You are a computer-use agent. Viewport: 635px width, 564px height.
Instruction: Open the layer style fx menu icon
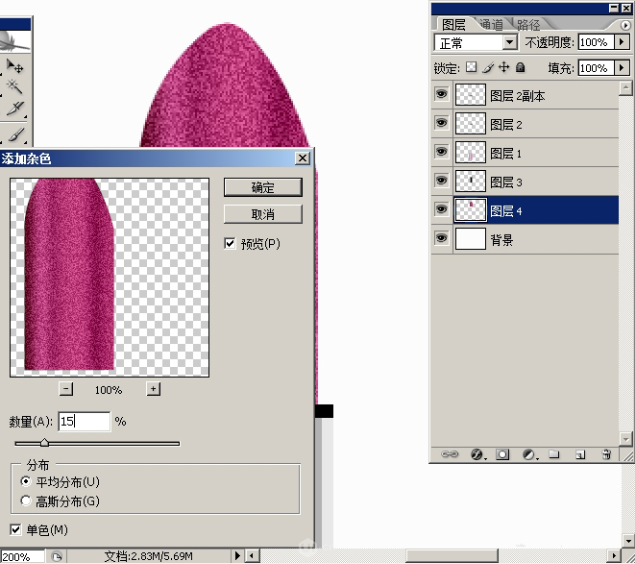[477, 454]
